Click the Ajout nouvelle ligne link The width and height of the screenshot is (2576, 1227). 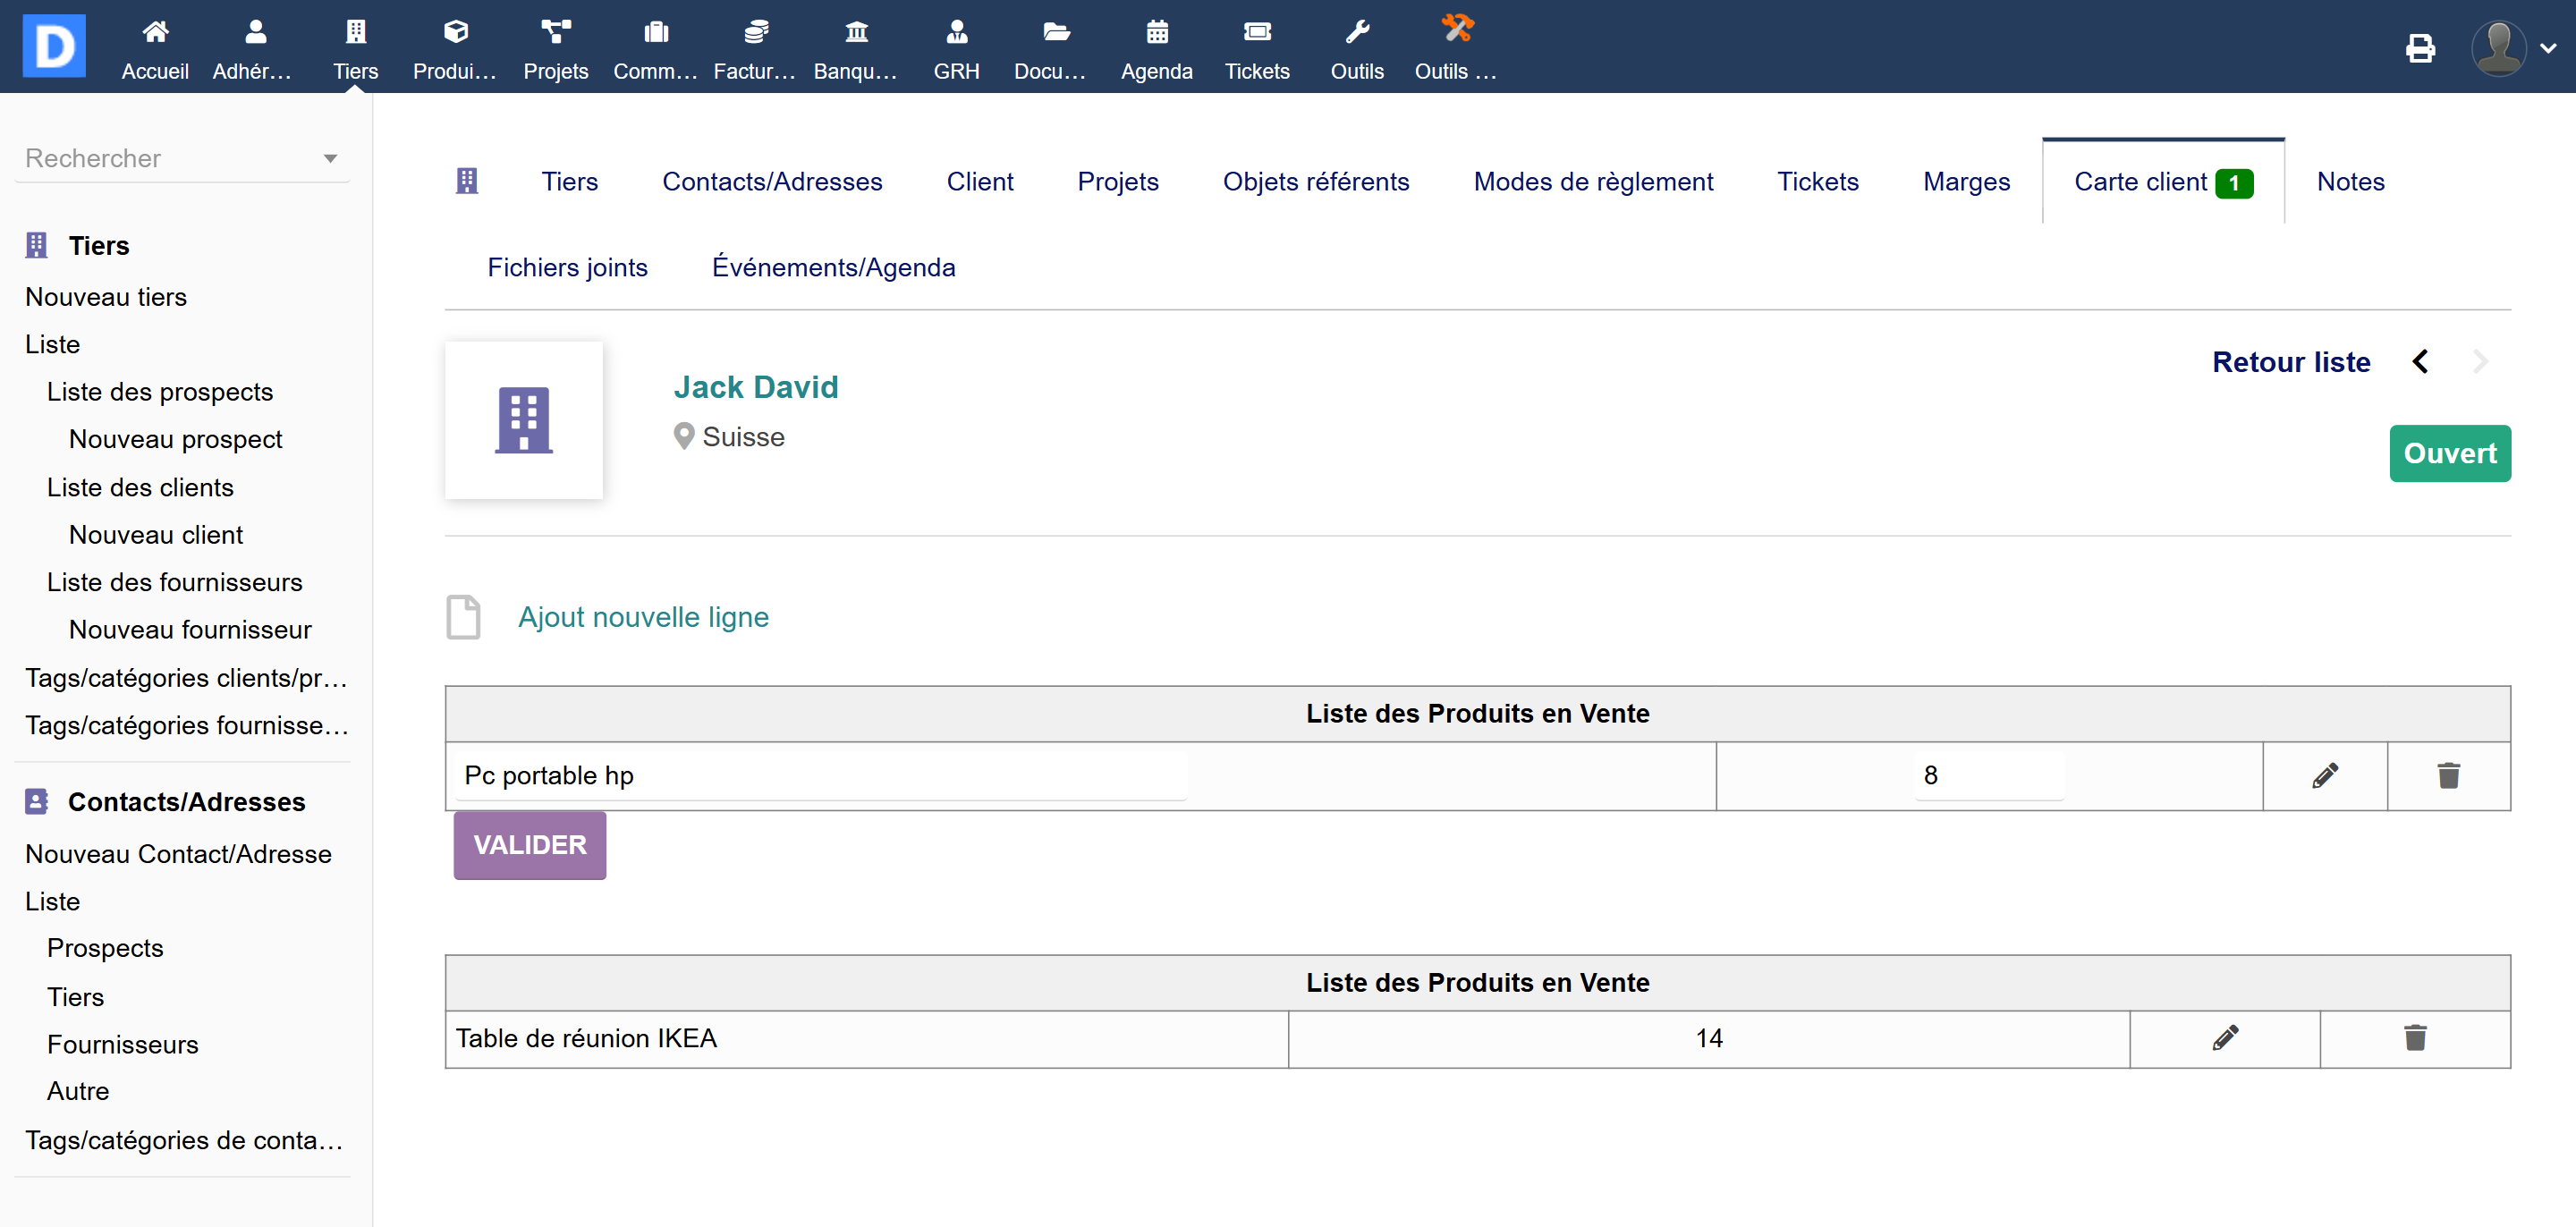643,617
